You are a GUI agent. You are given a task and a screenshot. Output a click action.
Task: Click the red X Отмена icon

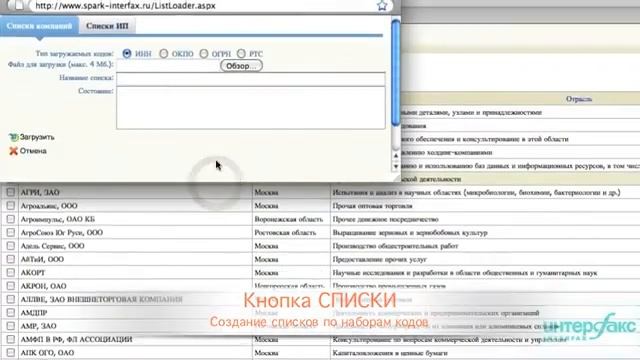click(13, 151)
